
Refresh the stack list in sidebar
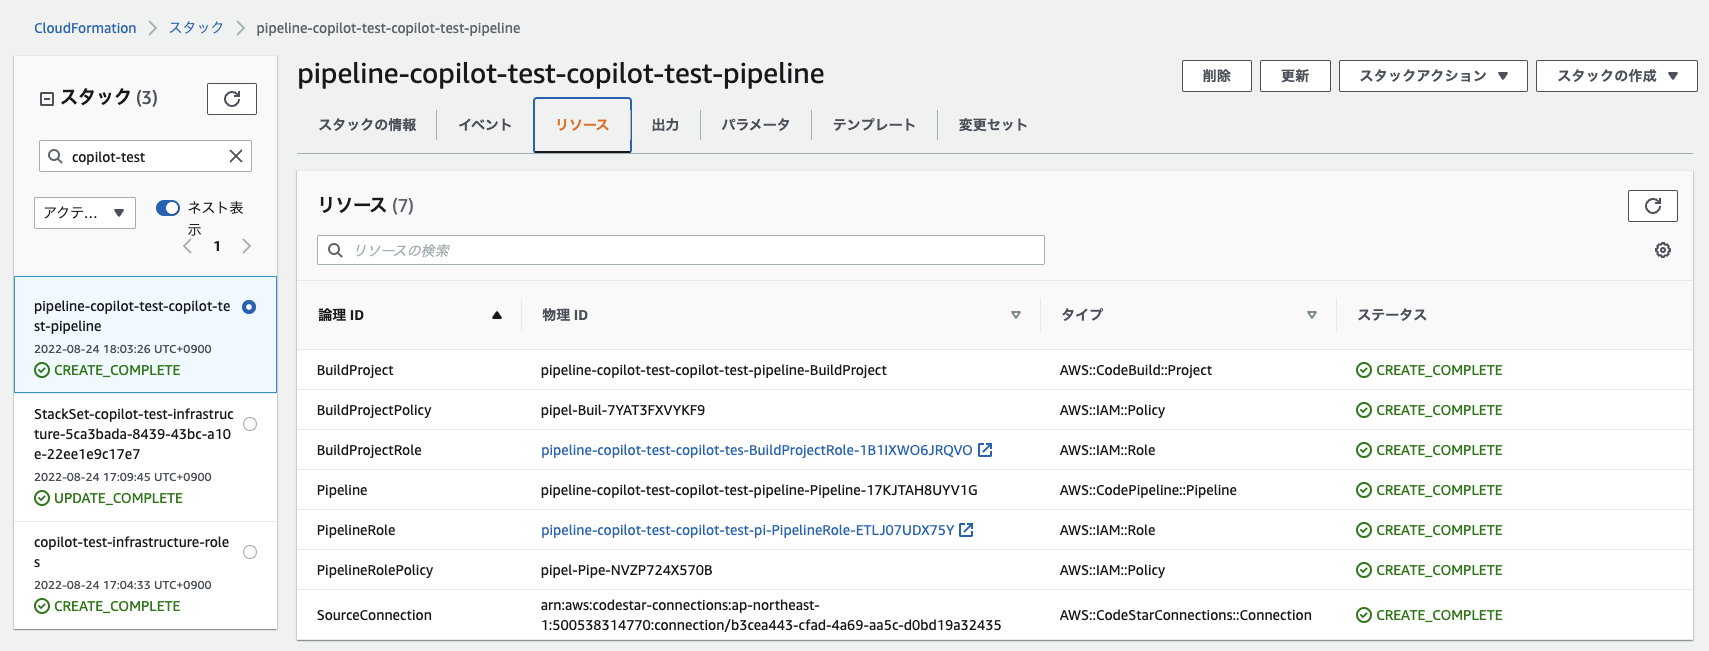pyautogui.click(x=232, y=98)
